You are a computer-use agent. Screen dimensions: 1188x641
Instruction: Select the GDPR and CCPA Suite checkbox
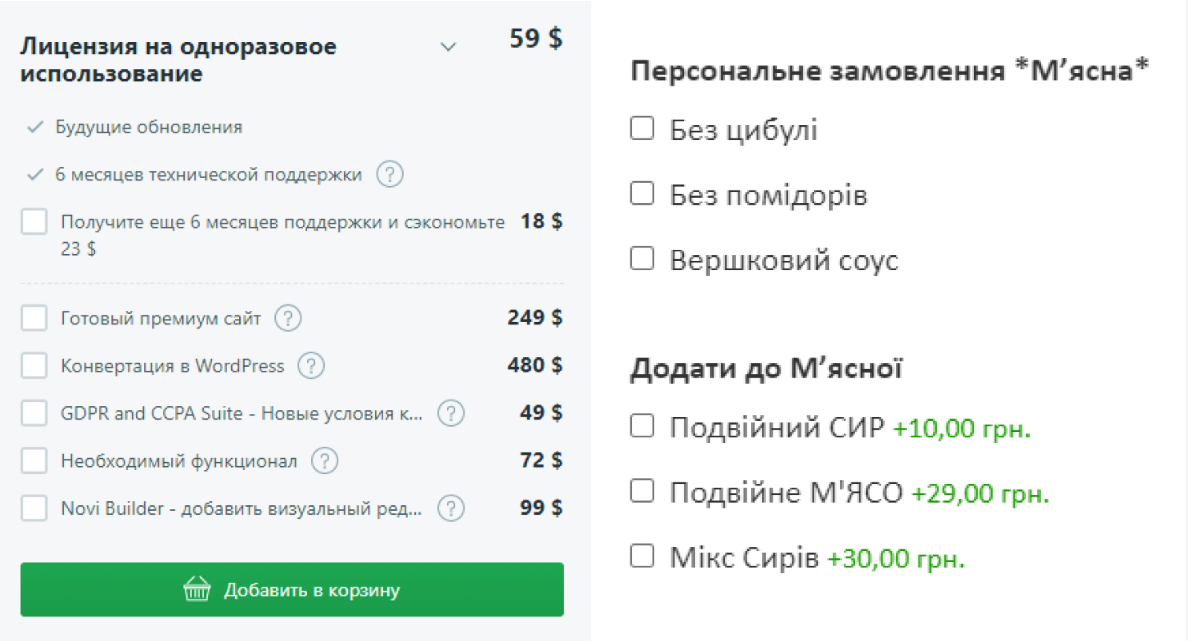coord(34,413)
